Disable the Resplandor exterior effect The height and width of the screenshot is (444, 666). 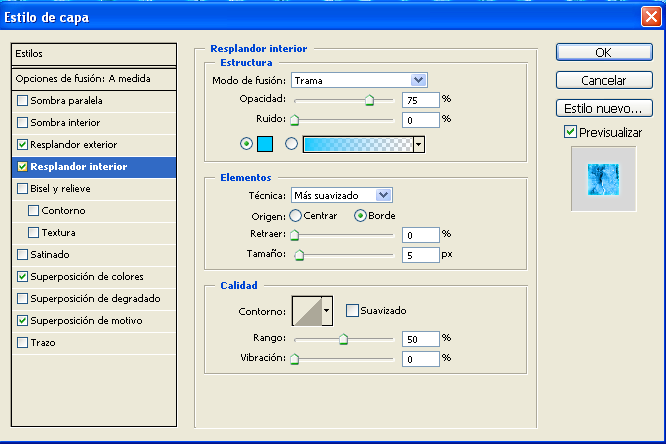point(23,144)
